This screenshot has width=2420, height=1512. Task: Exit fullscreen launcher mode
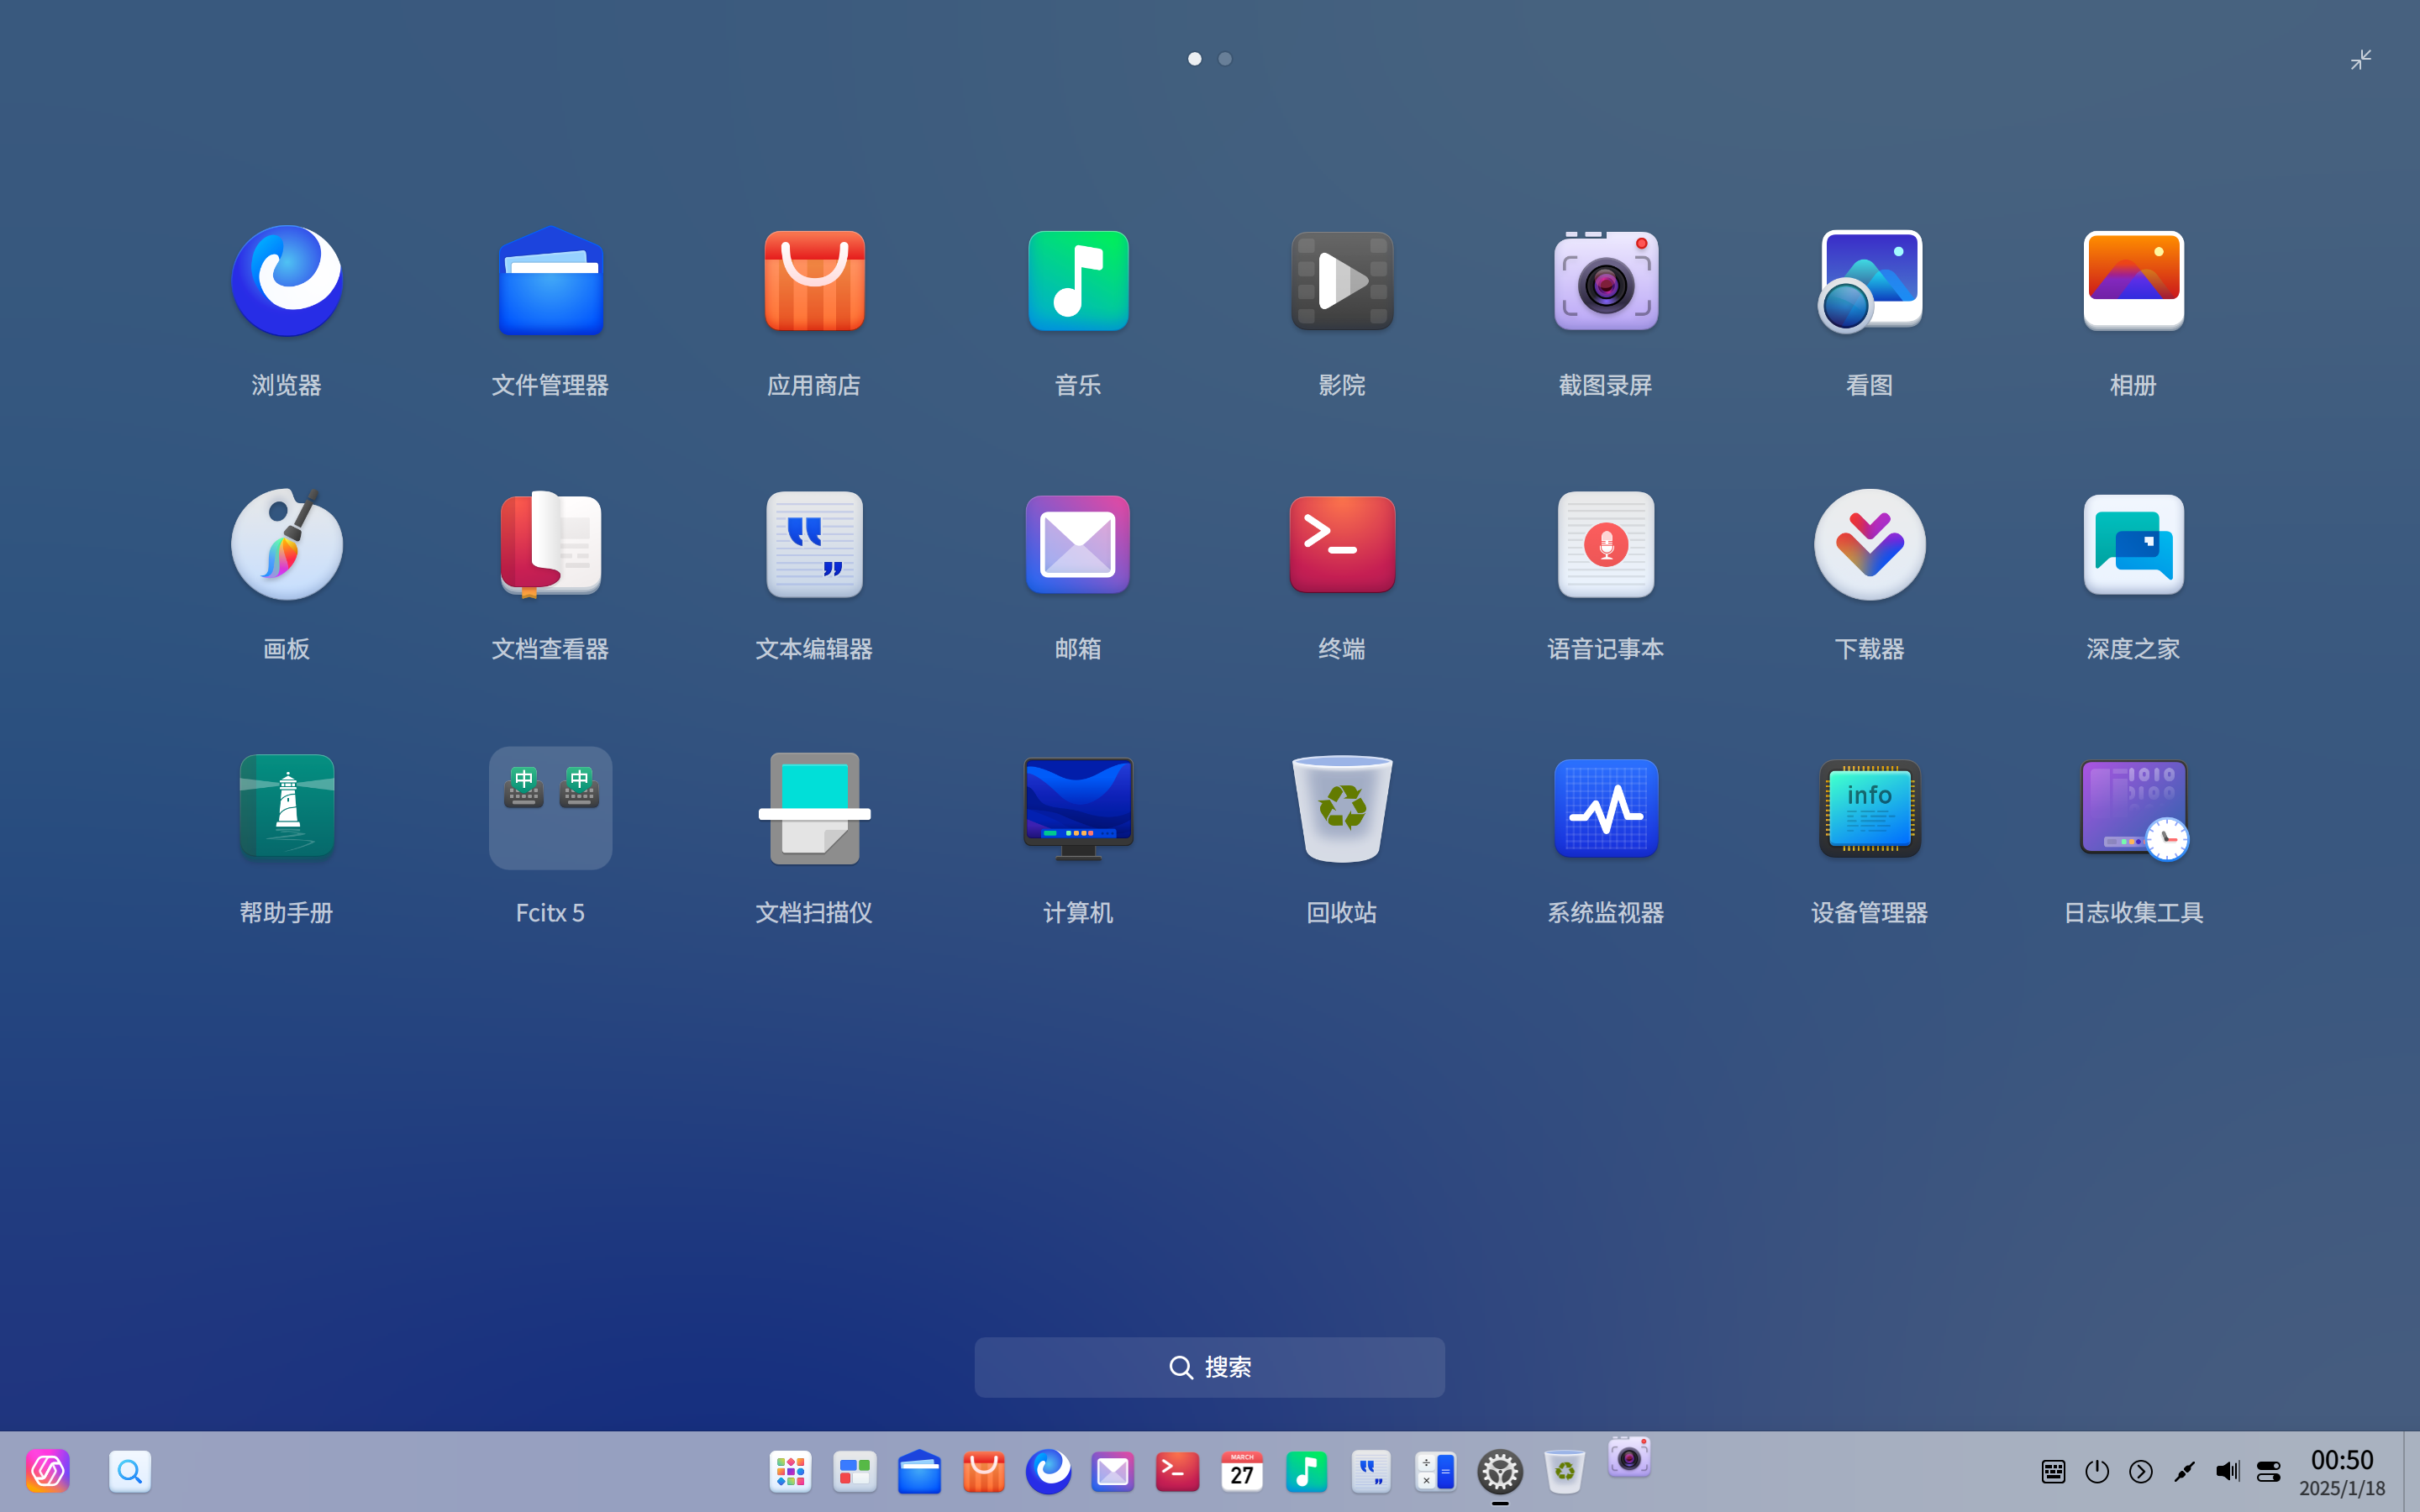2361,60
